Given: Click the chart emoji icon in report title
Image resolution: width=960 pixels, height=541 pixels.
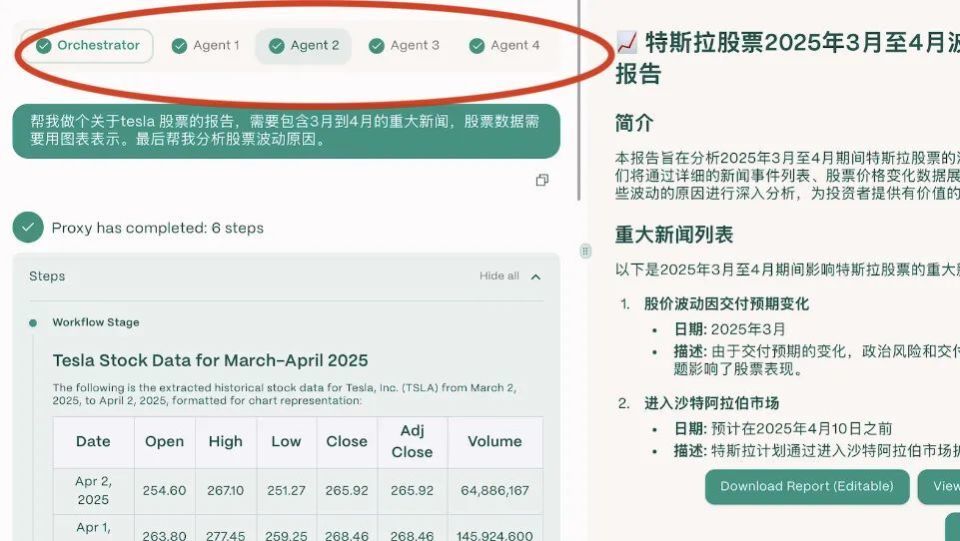Looking at the screenshot, I should click(626, 43).
